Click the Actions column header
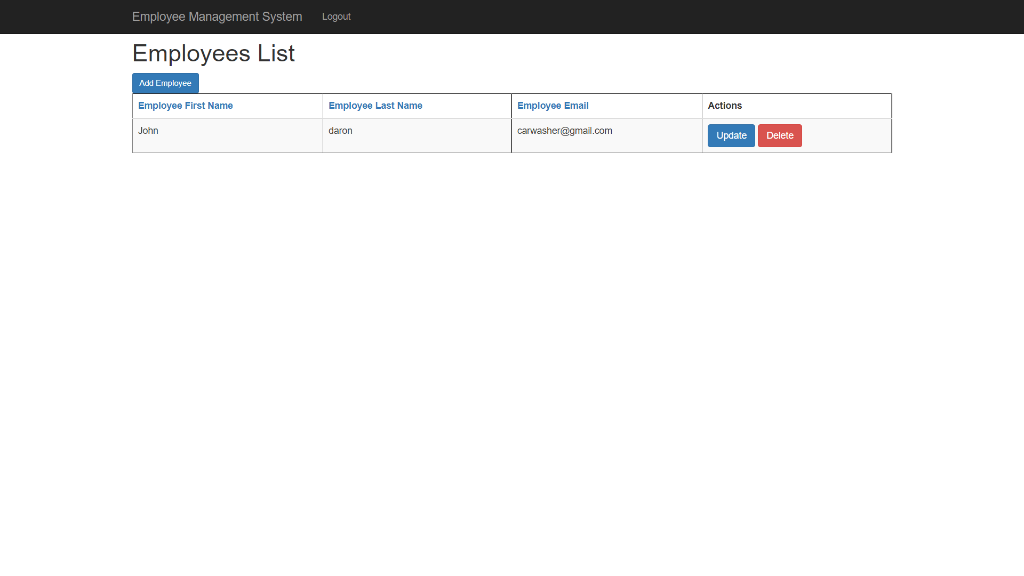The width and height of the screenshot is (1024, 576). point(724,105)
